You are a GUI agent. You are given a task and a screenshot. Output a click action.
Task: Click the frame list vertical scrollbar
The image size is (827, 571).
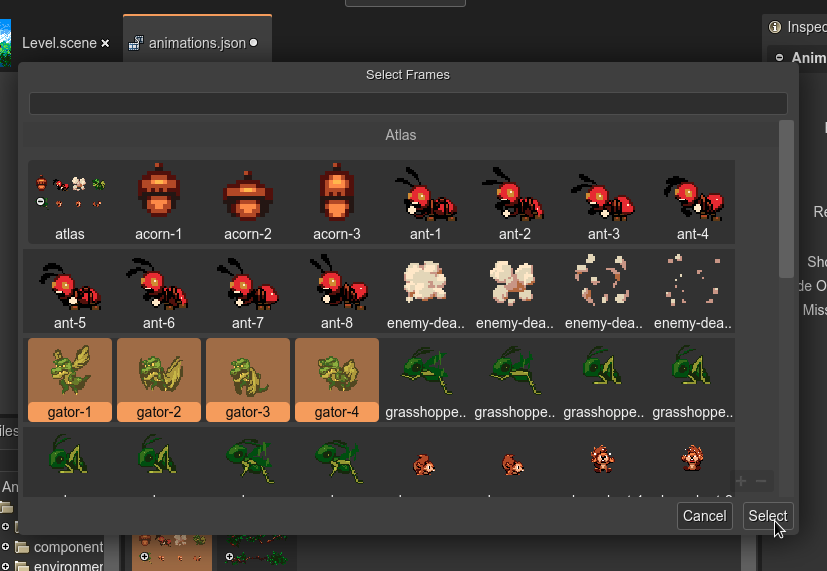[786, 200]
